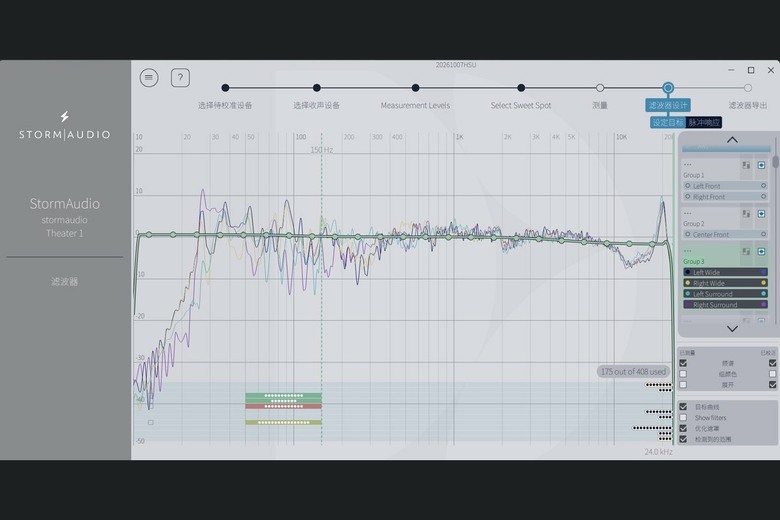Click the 'Theater 1' text
The image size is (780, 520).
point(65,233)
